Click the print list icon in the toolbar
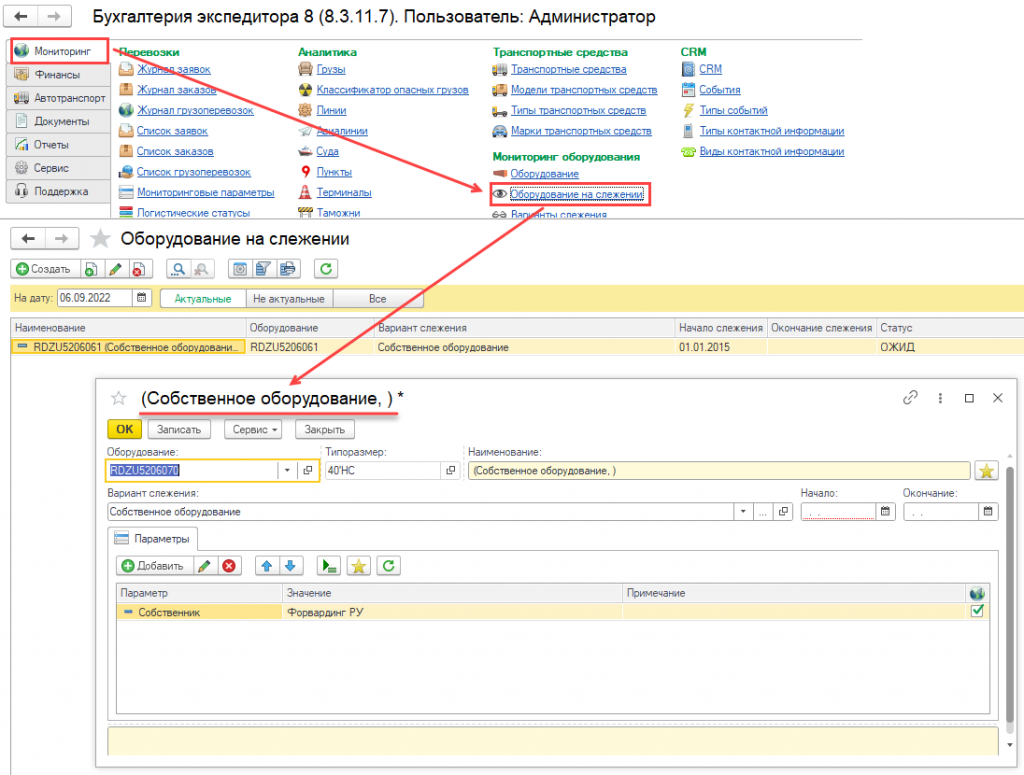The image size is (1024, 775). point(287,269)
